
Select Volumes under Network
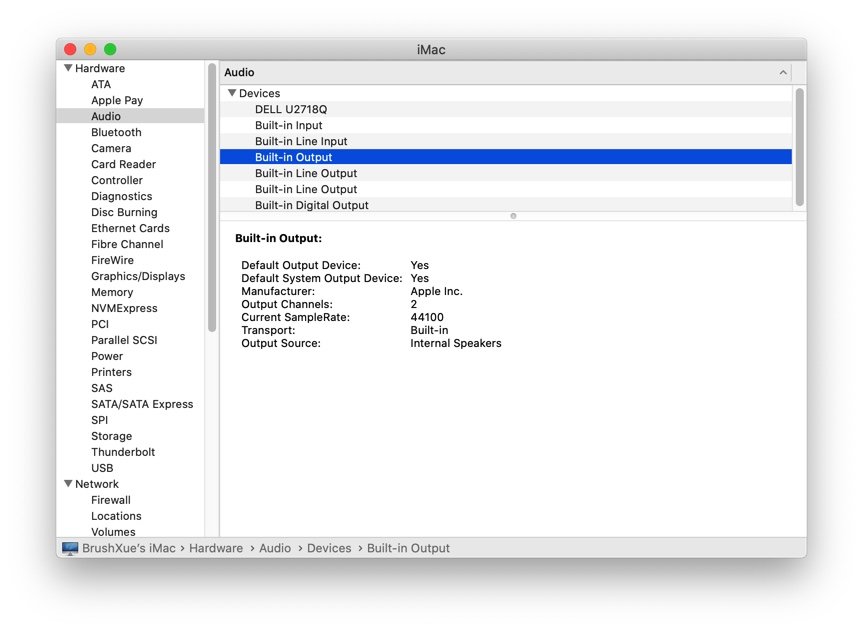coord(113,531)
